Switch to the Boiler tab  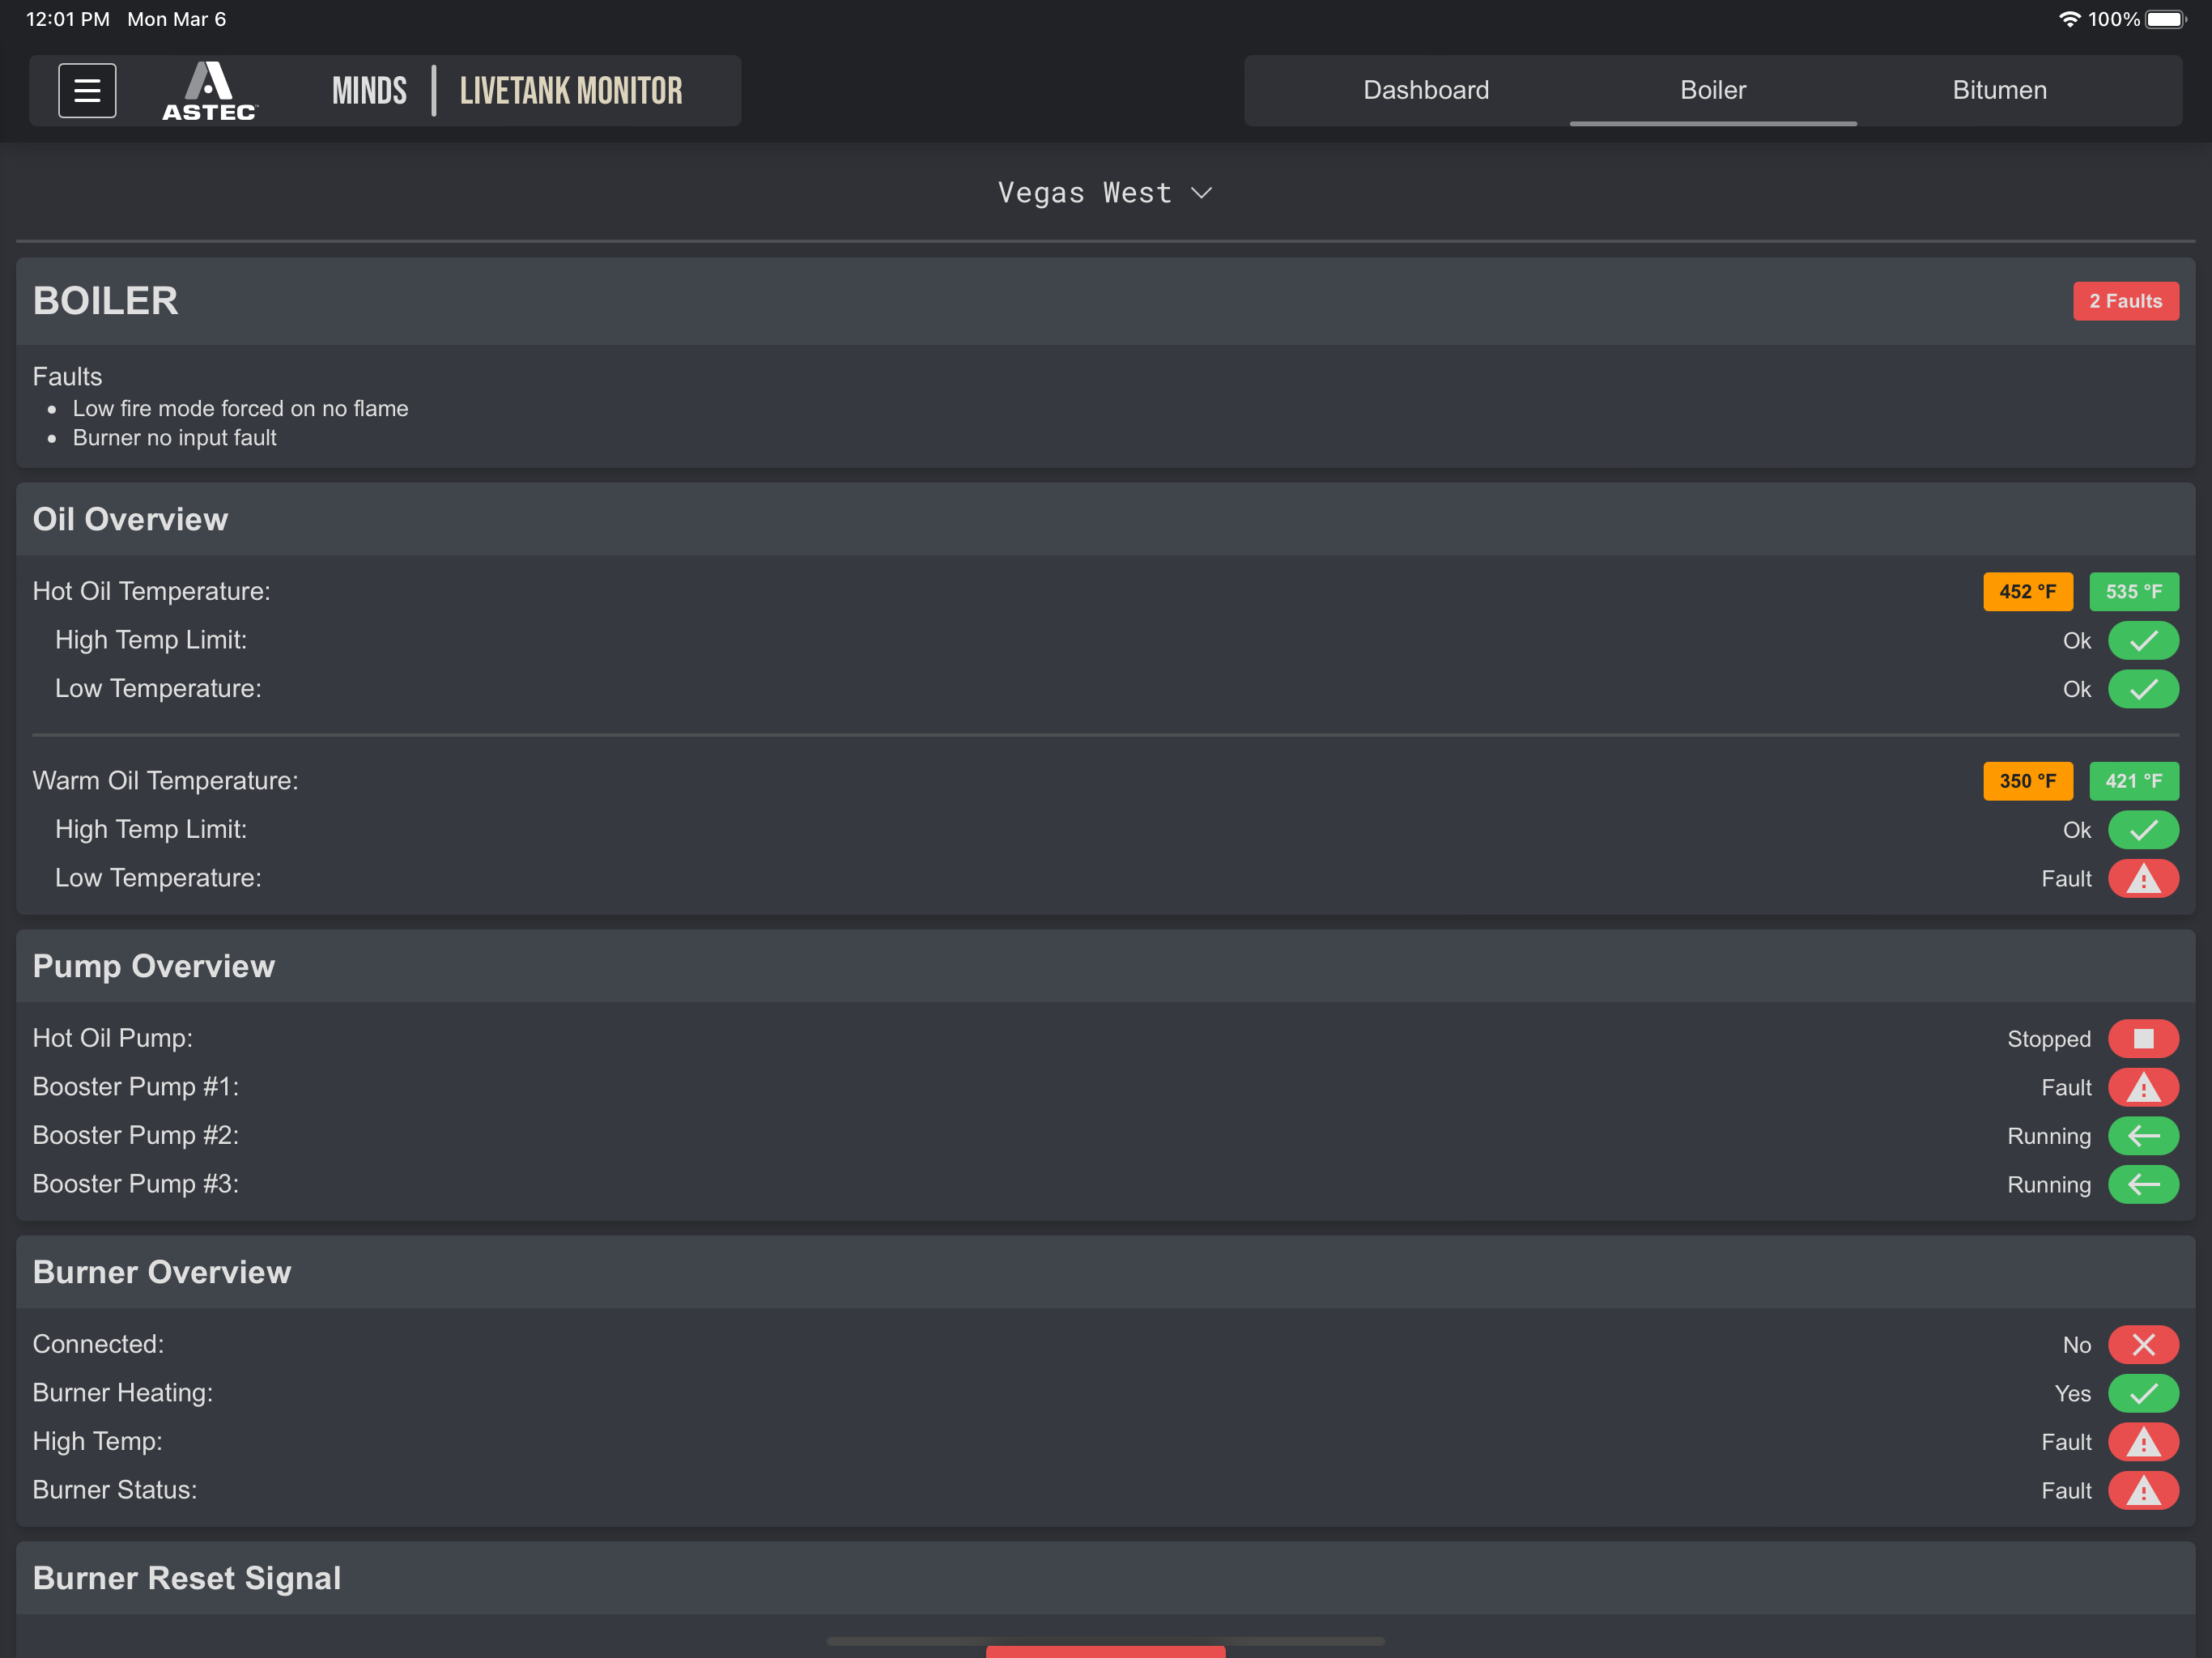coord(1713,90)
